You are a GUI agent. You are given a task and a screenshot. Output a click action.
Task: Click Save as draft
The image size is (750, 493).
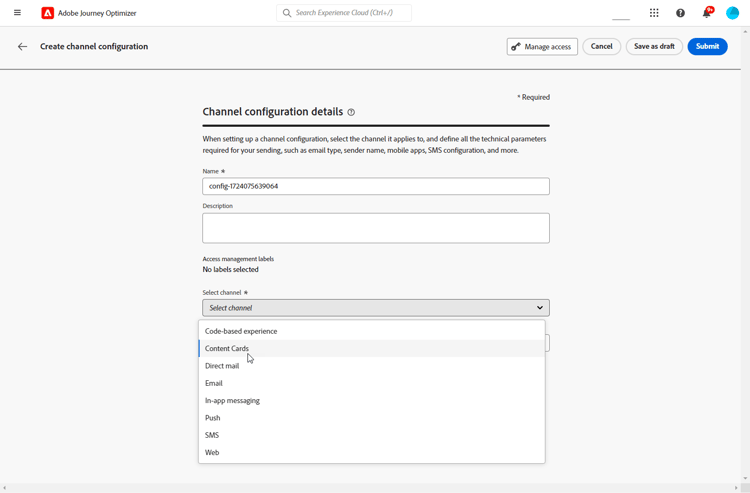(654, 47)
